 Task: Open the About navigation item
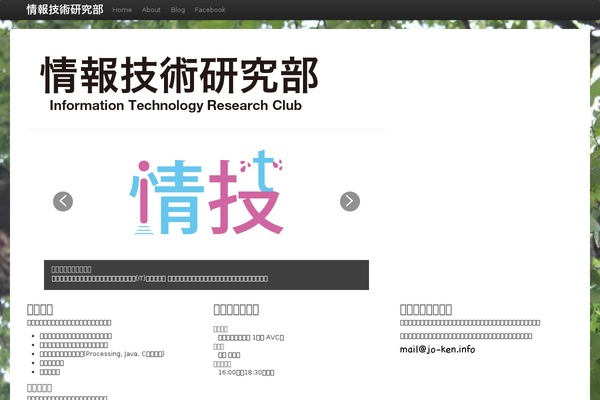coord(151,10)
